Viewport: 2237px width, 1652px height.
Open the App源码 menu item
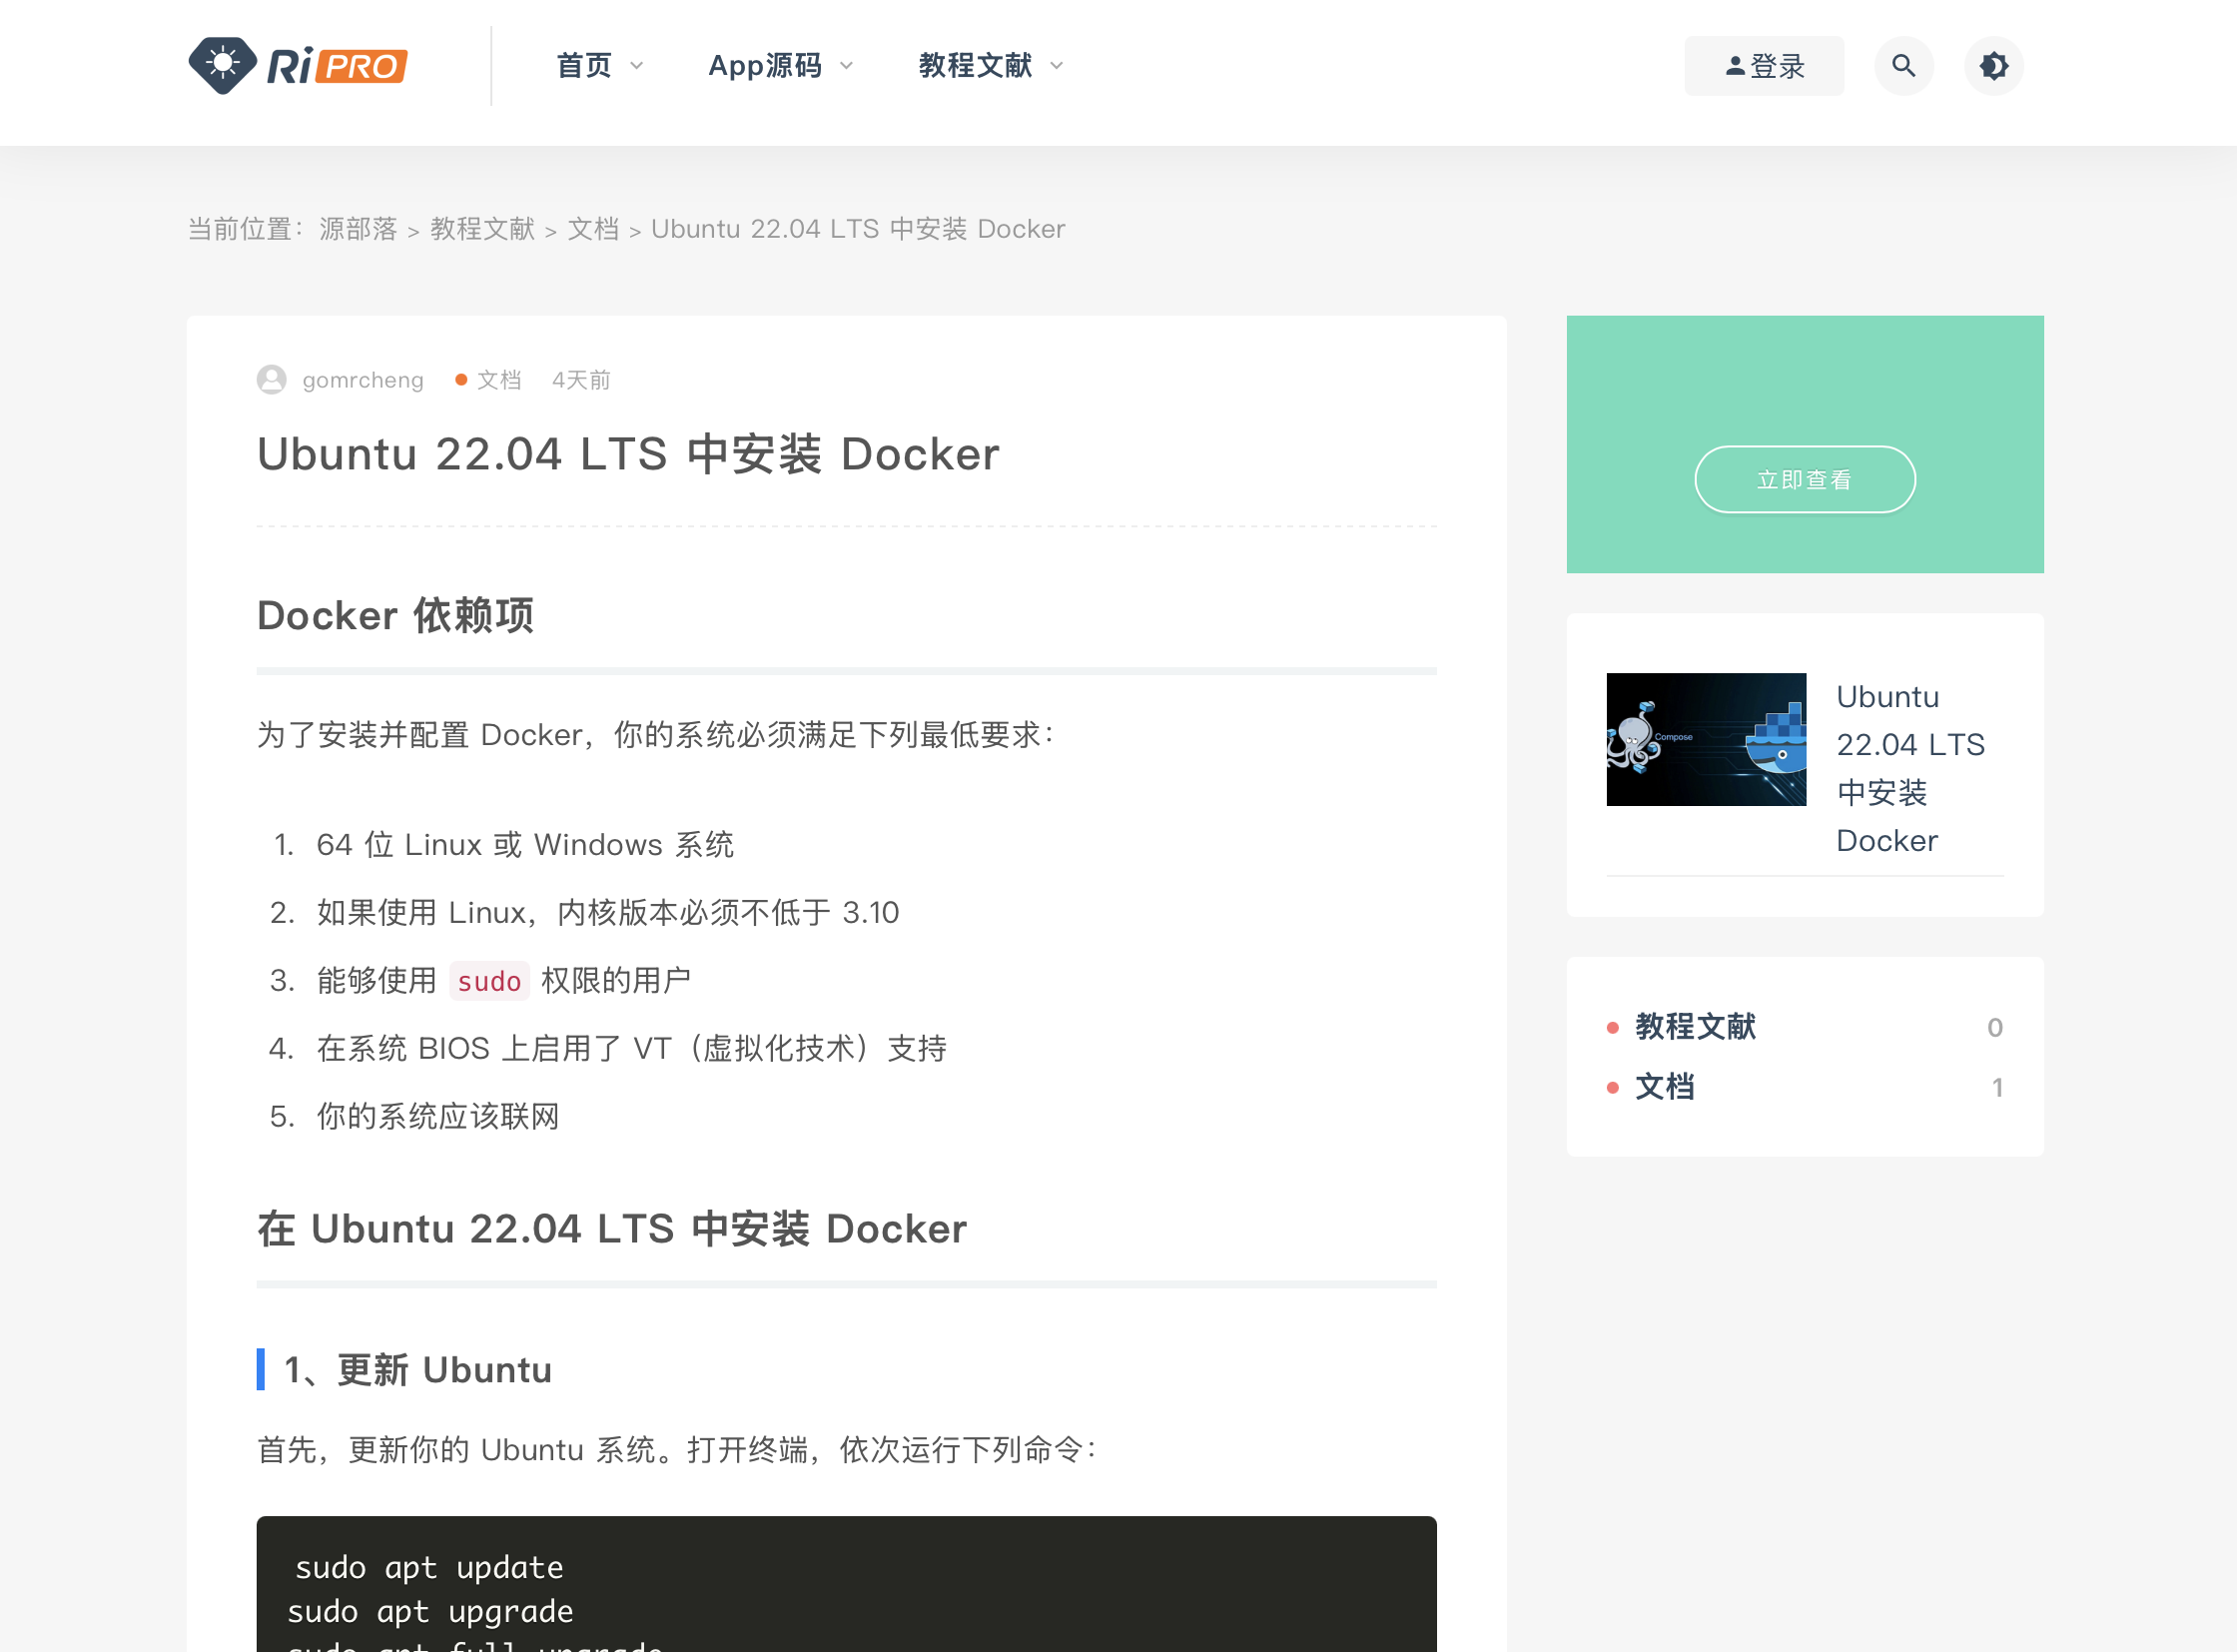coord(765,66)
